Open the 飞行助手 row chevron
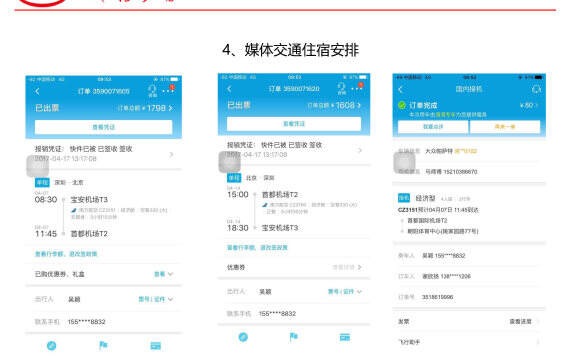Screen dimensions: 570x360 click(537, 342)
